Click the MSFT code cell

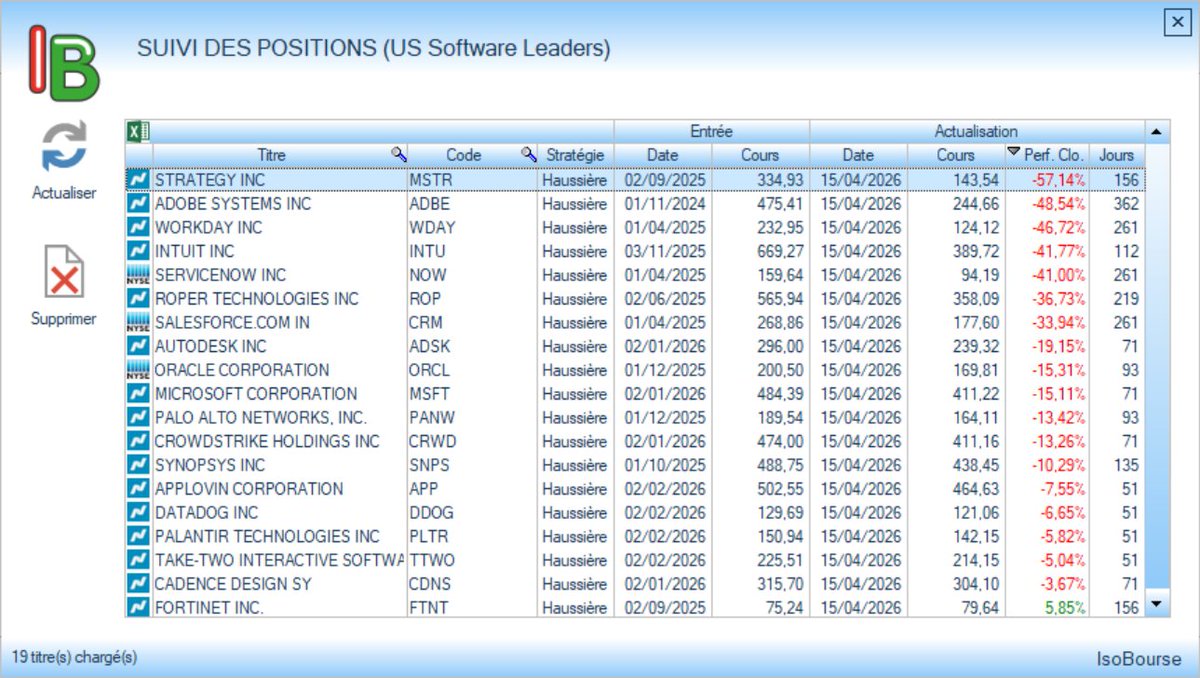(472, 393)
